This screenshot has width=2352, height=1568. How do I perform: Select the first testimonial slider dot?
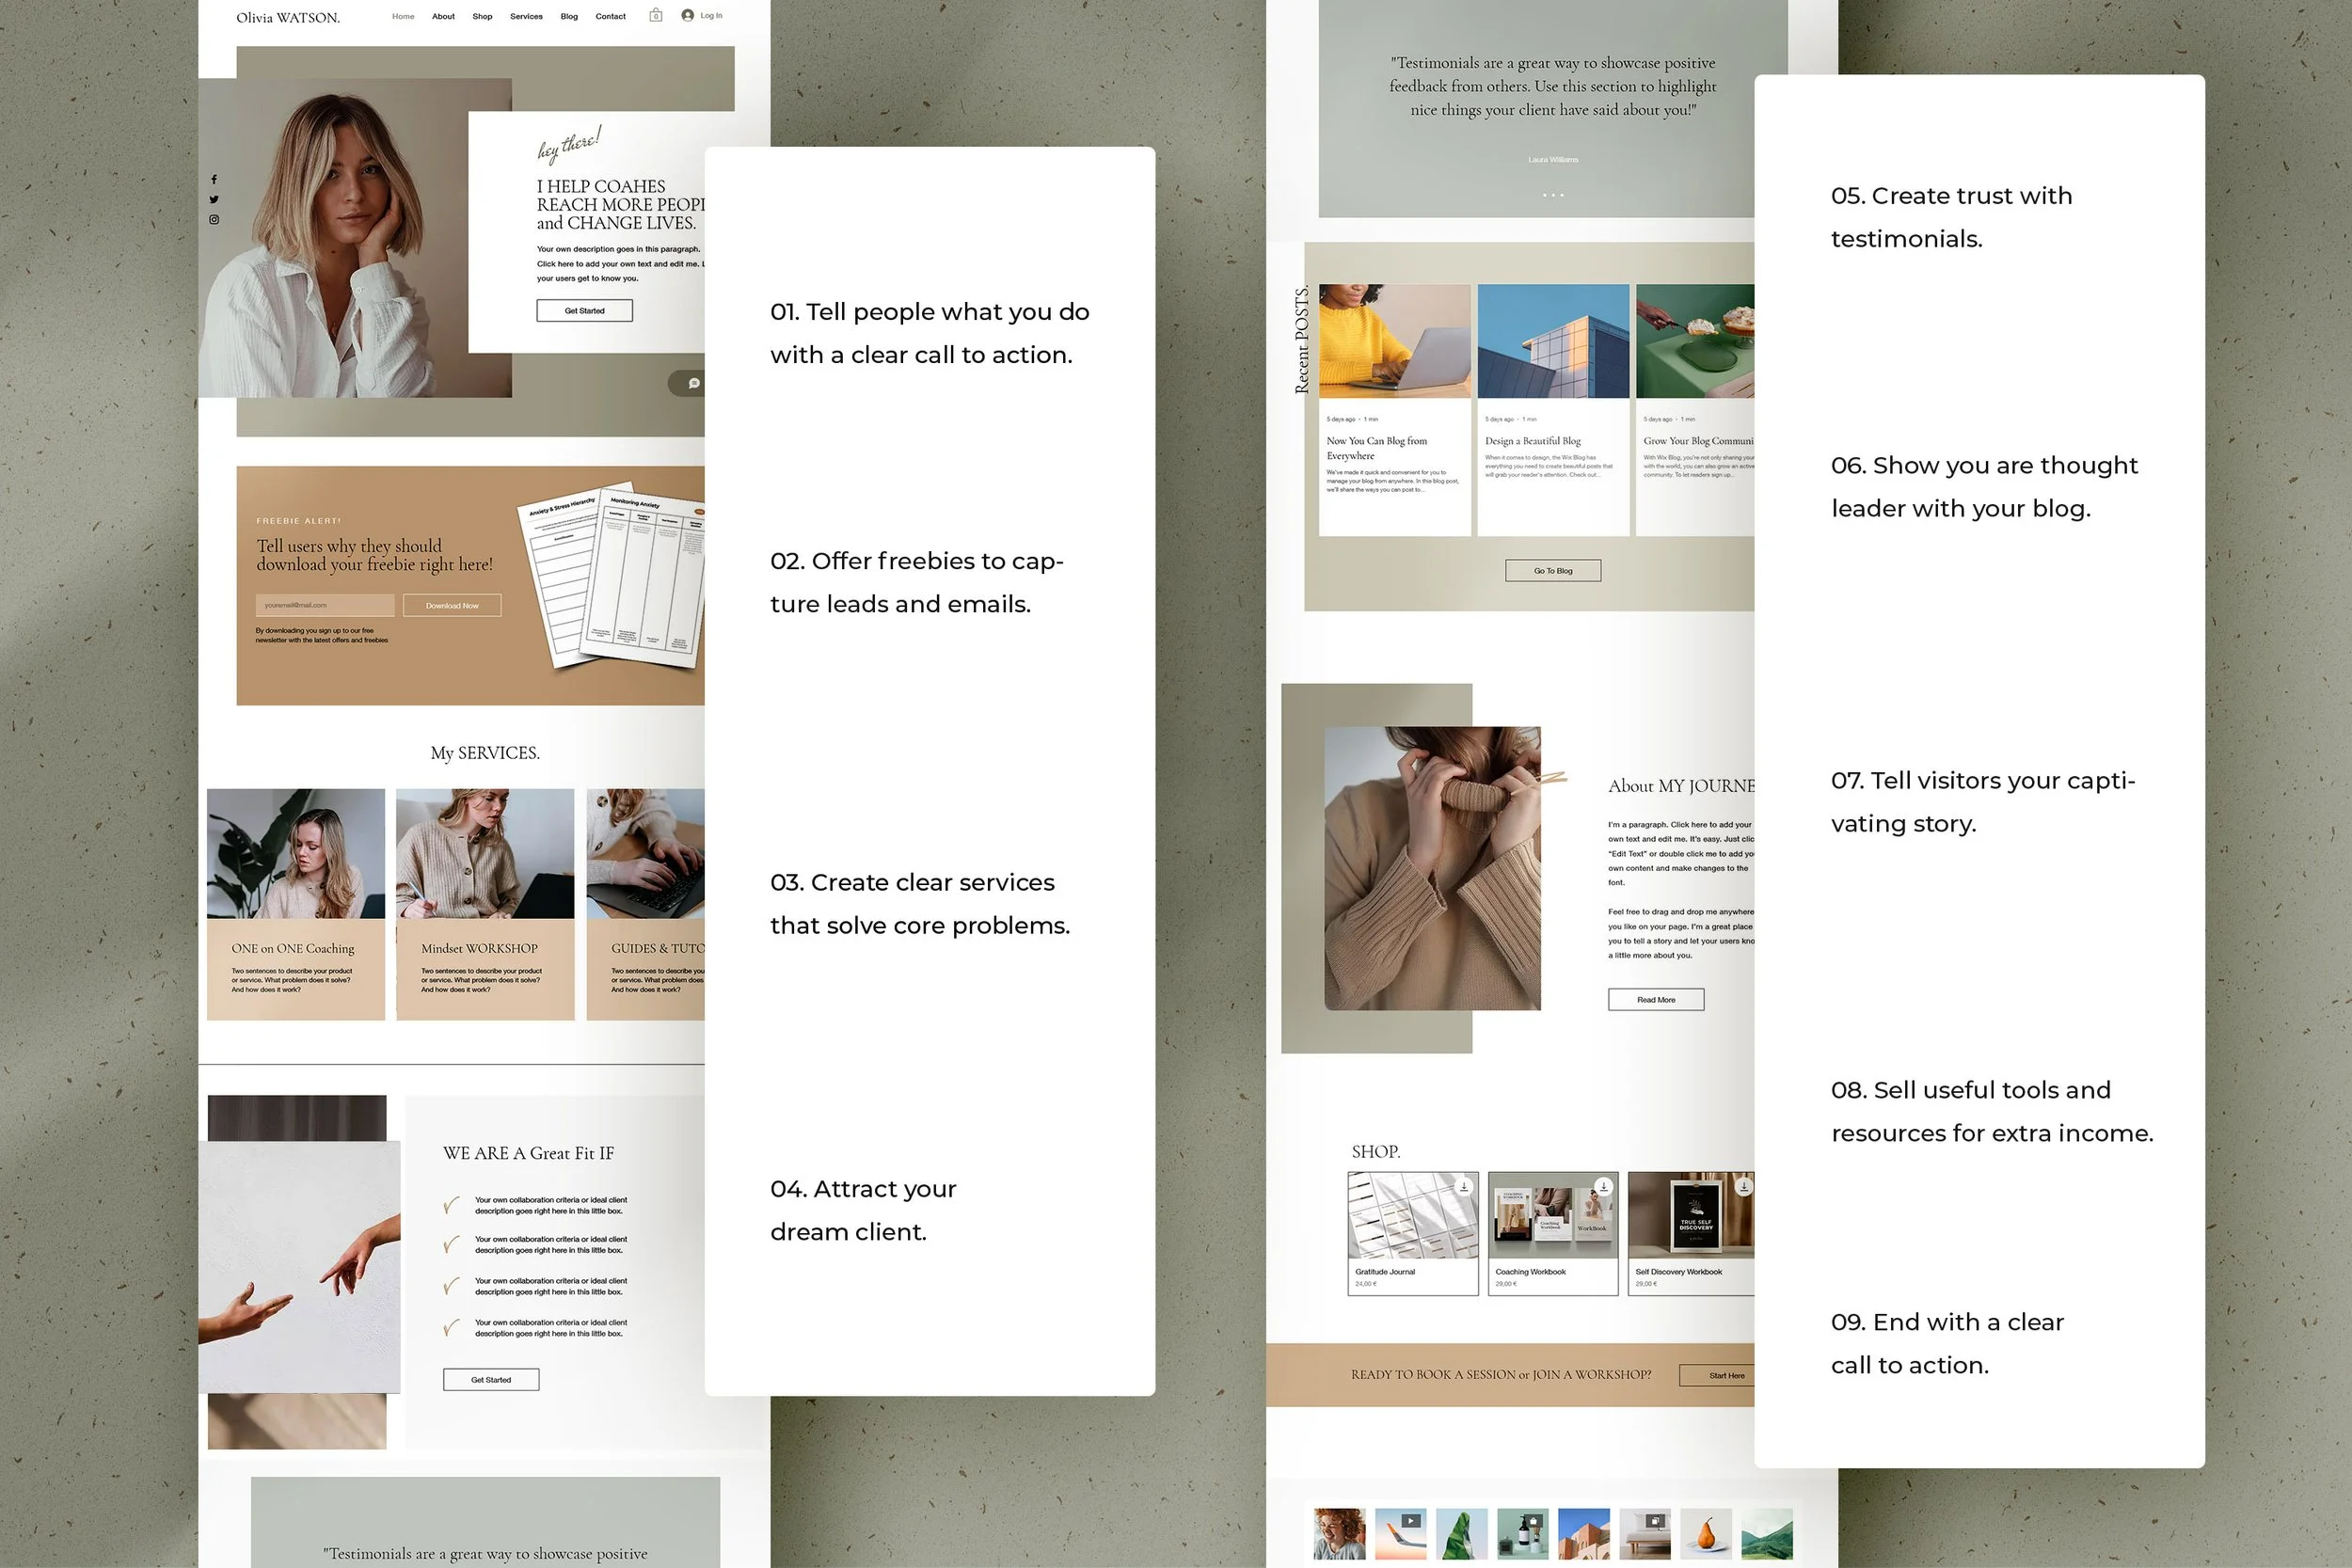coord(1544,195)
